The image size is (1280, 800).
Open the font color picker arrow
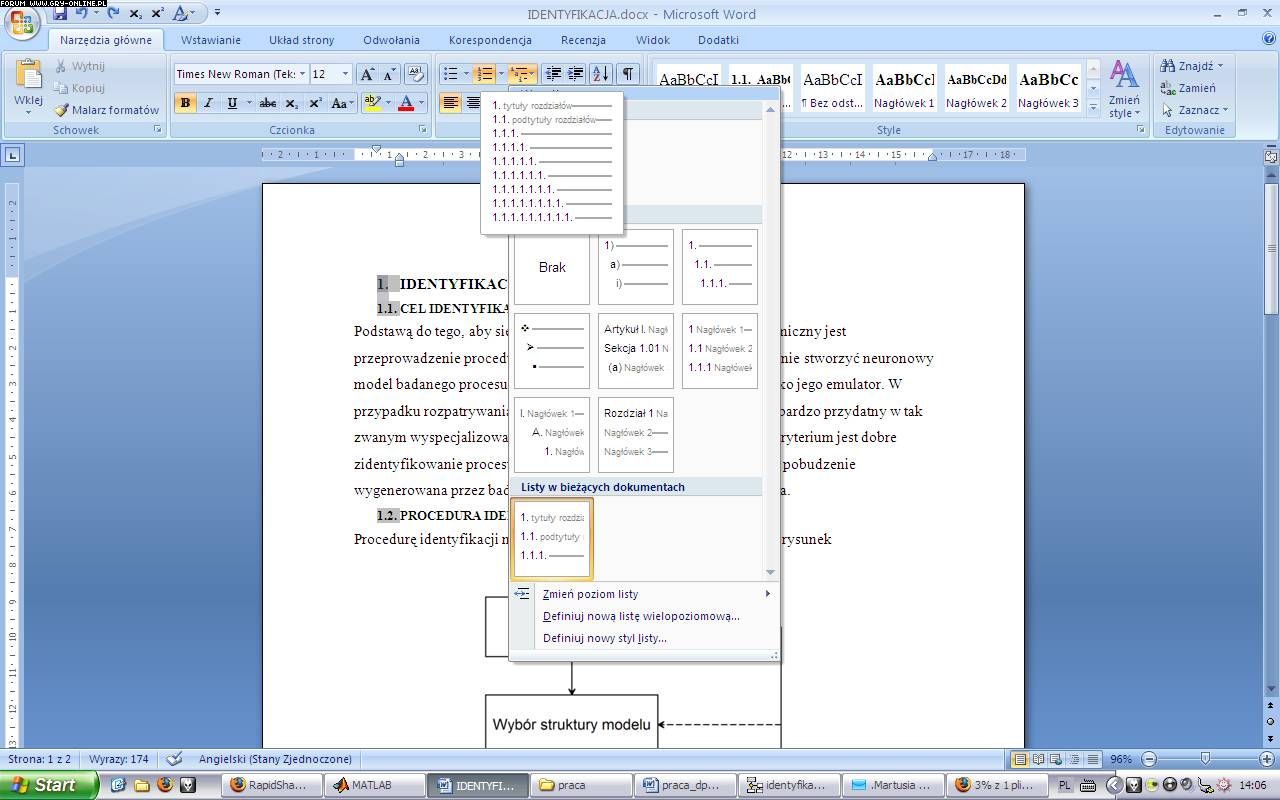pyautogui.click(x=422, y=103)
